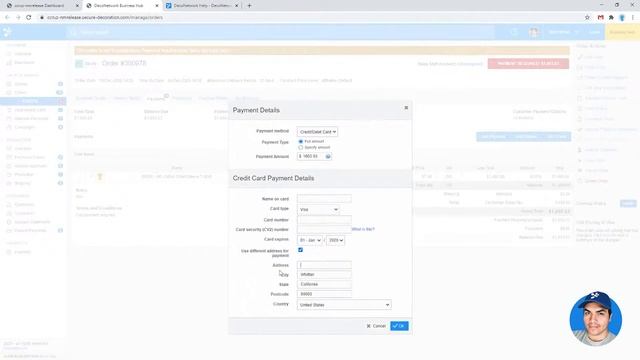Image resolution: width=640 pixels, height=360 pixels.
Task: Switch to the DecoNetwork Help tab
Action: click(202, 6)
